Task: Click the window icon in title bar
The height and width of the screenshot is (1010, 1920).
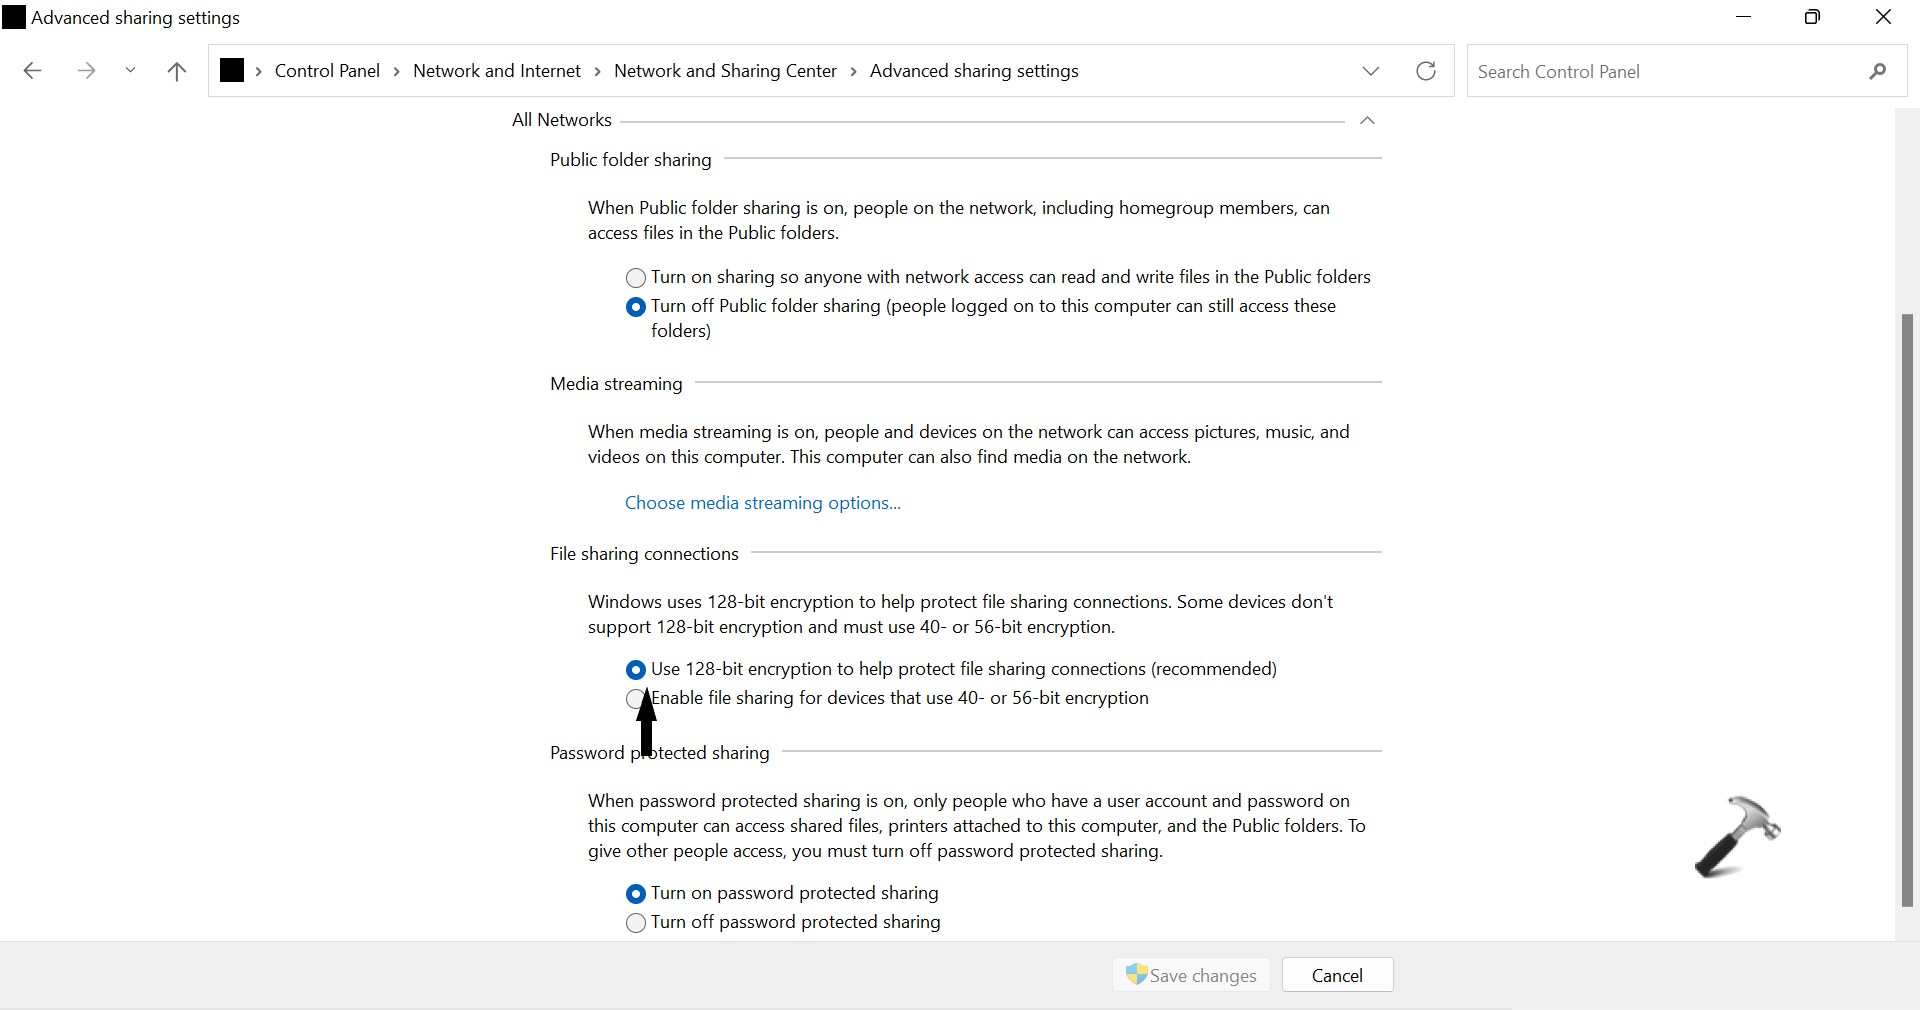Action: 14,17
